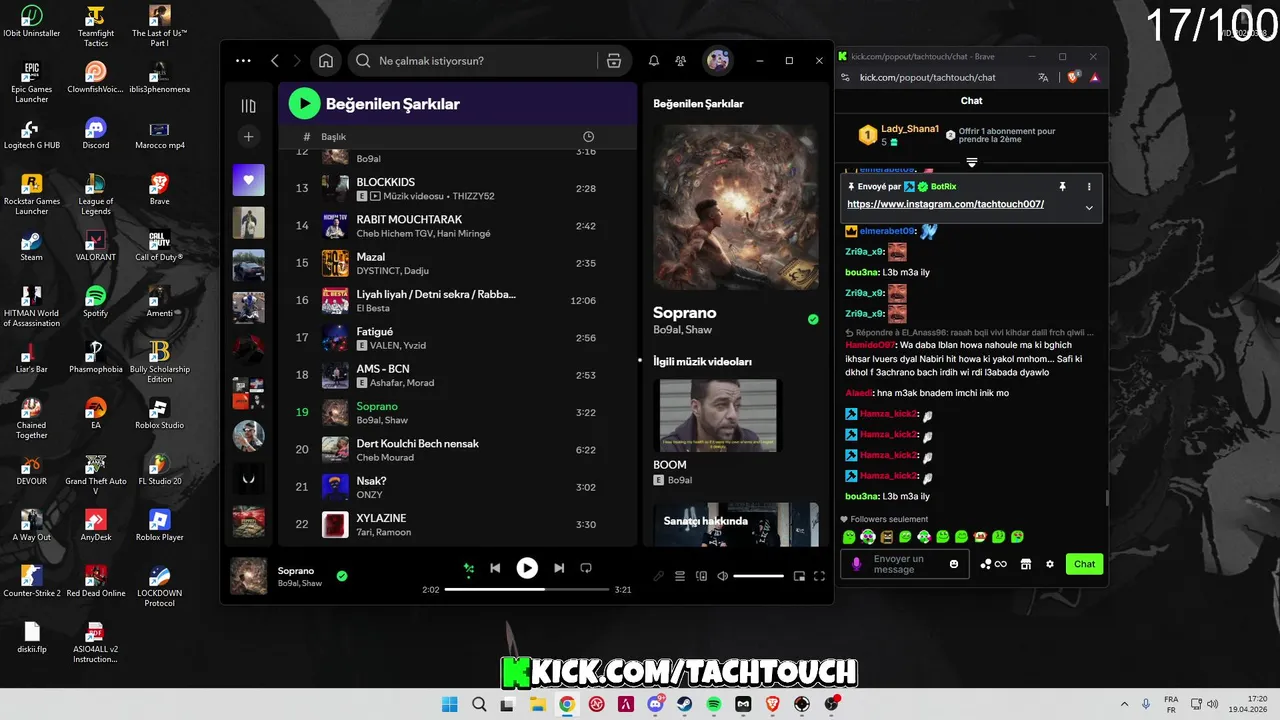
Task: Toggle repeat mode
Action: [586, 568]
